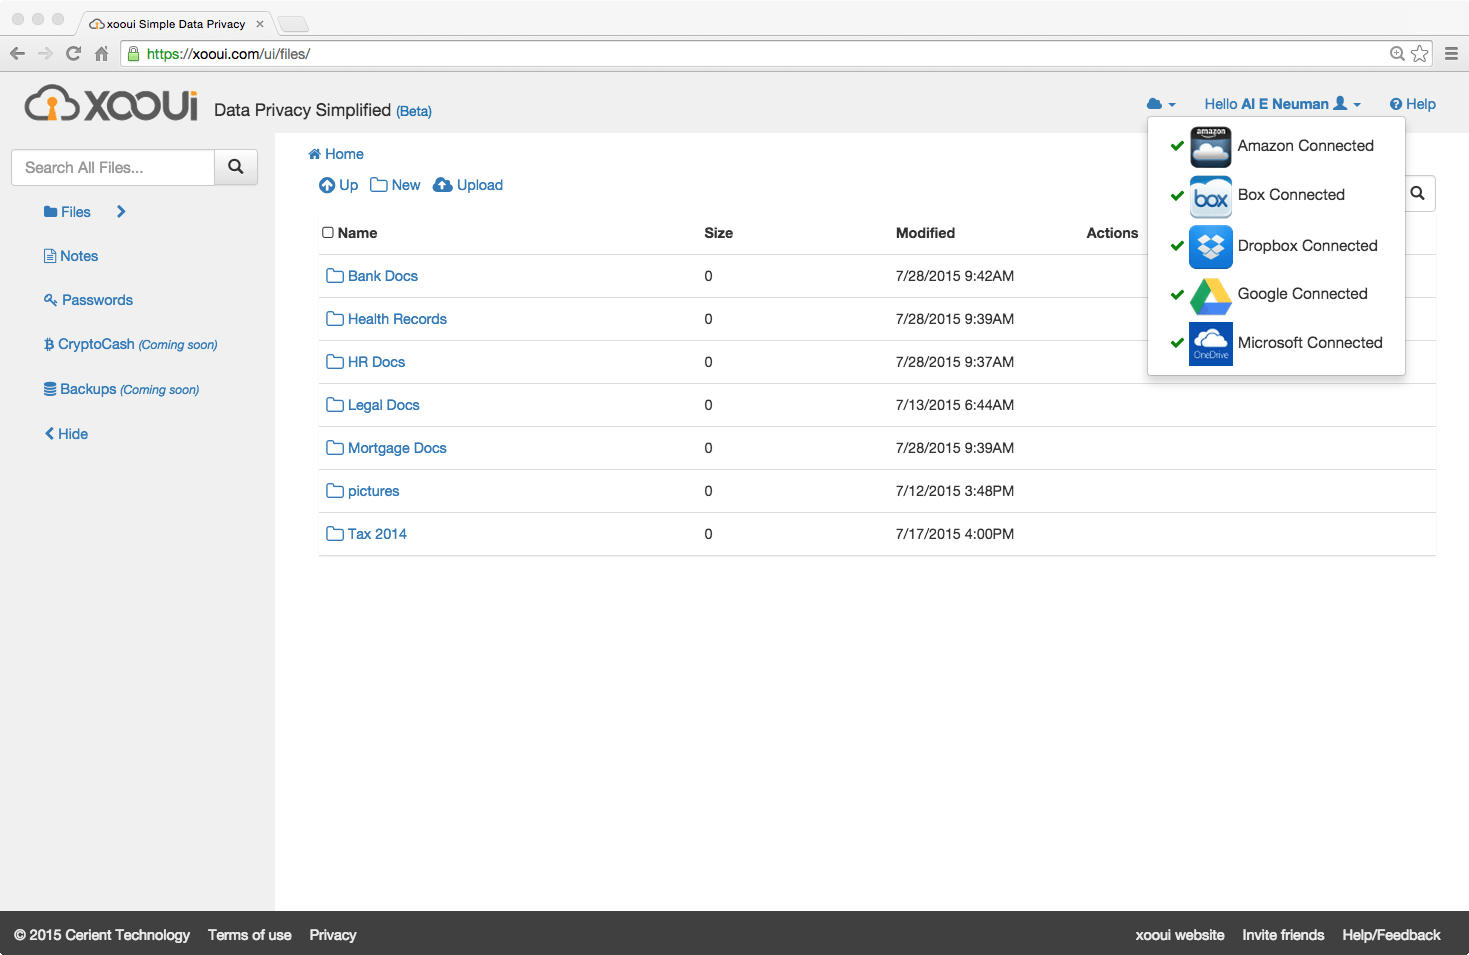Open the Privacy footer link
The width and height of the screenshot is (1469, 955).
[333, 935]
